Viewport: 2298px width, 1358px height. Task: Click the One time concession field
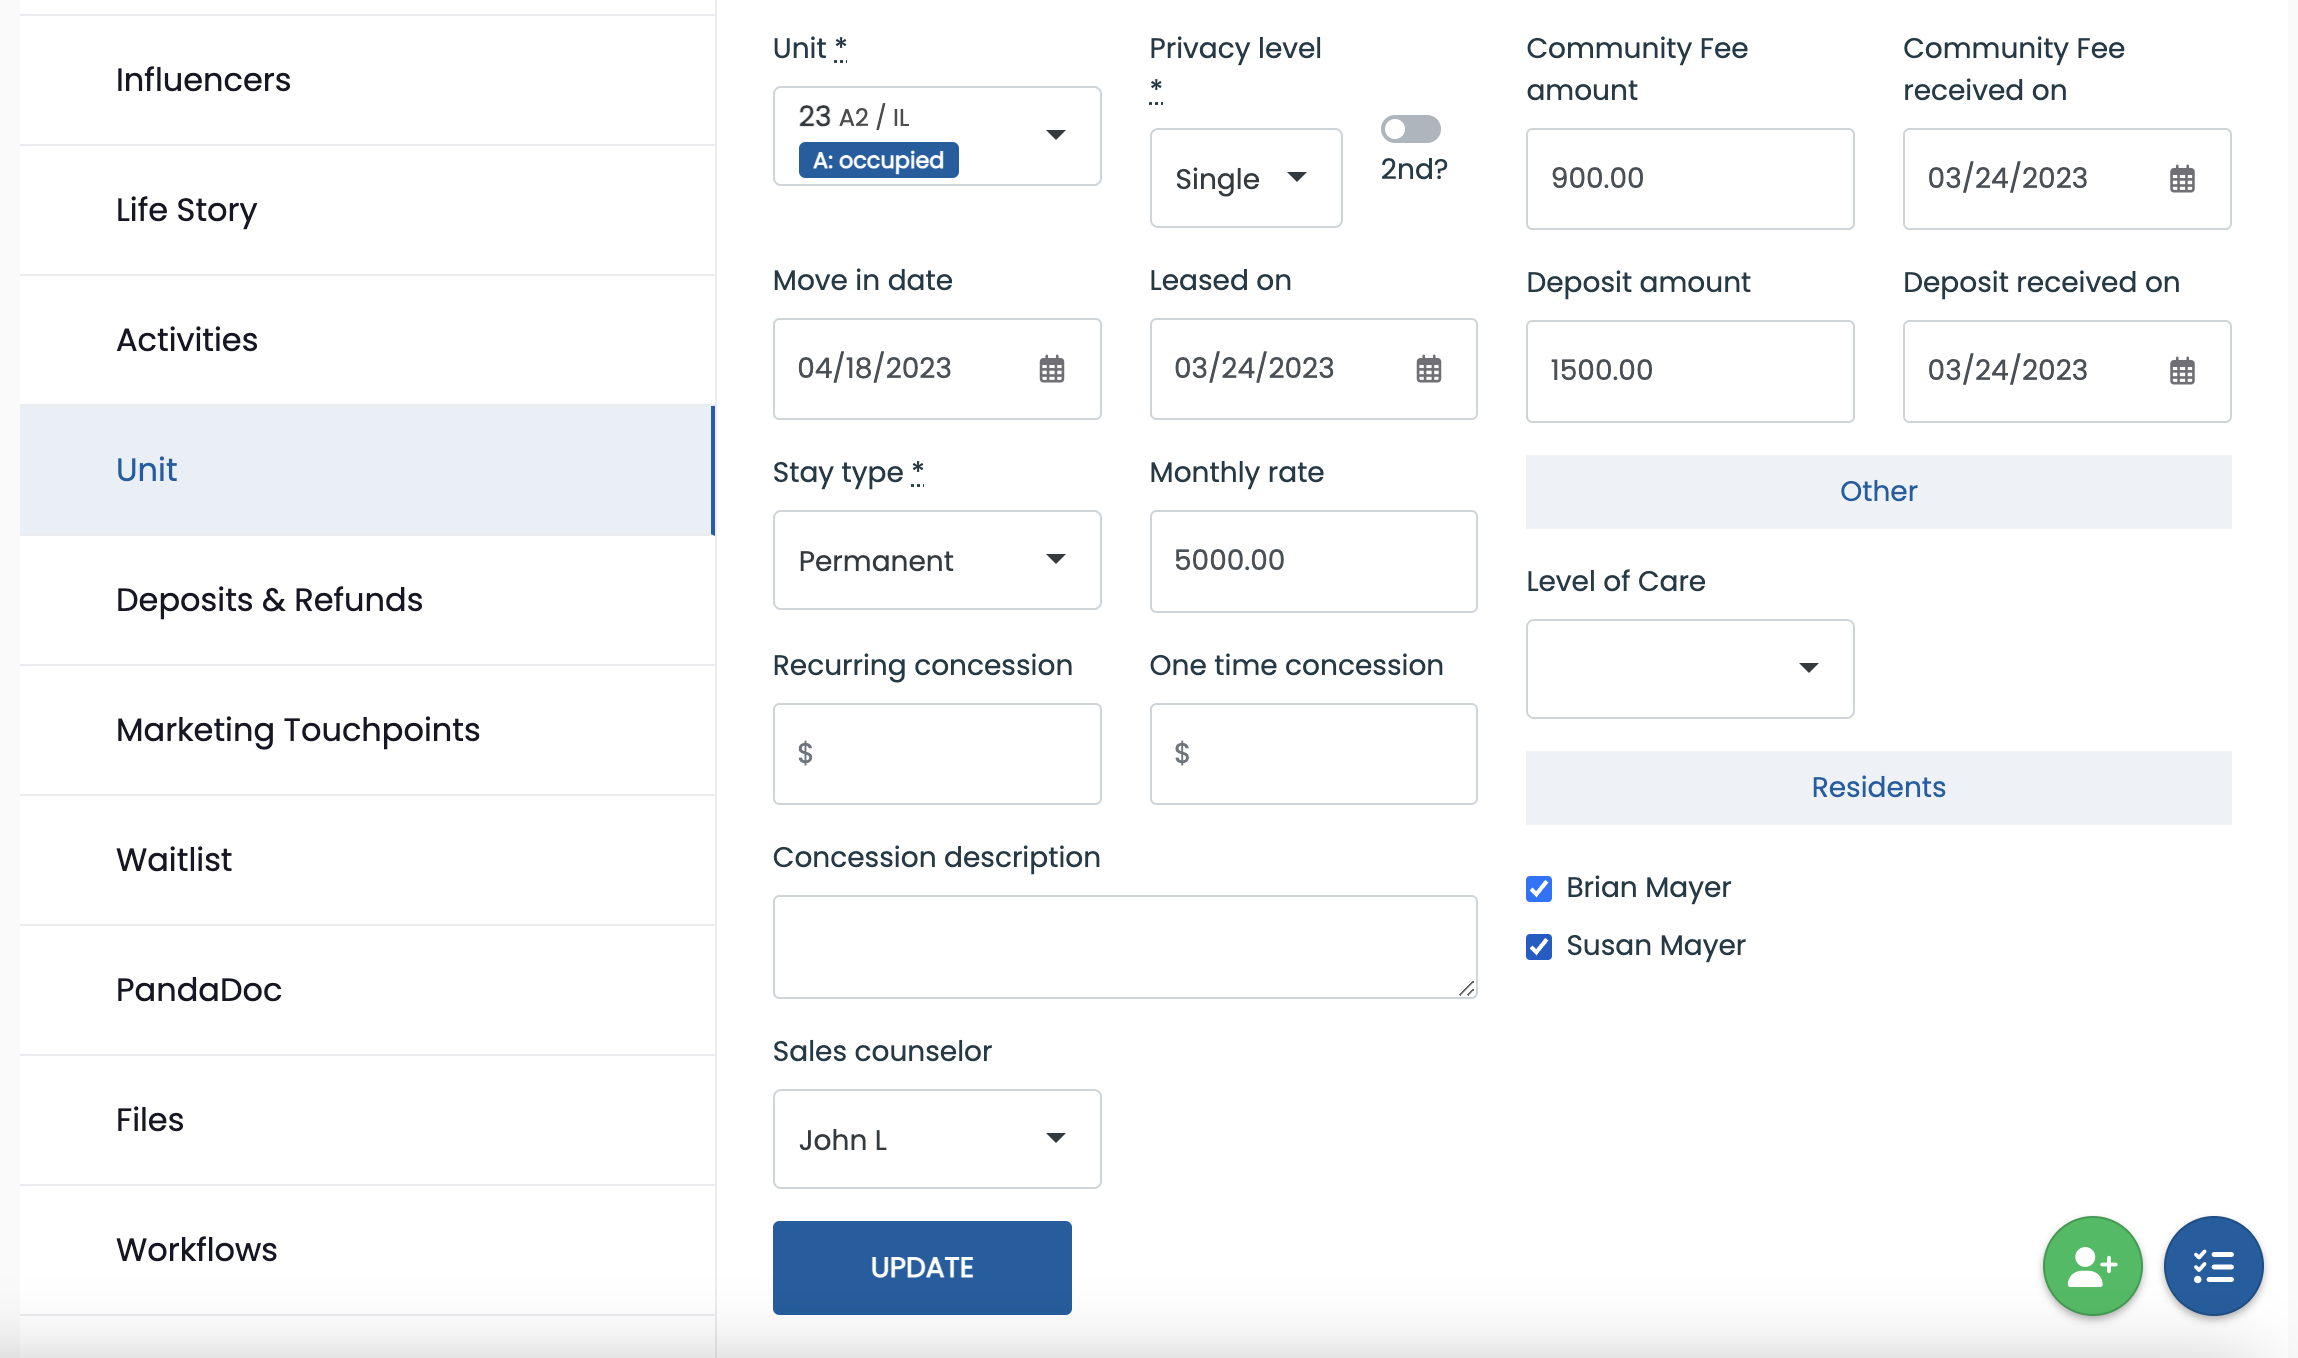pos(1313,754)
